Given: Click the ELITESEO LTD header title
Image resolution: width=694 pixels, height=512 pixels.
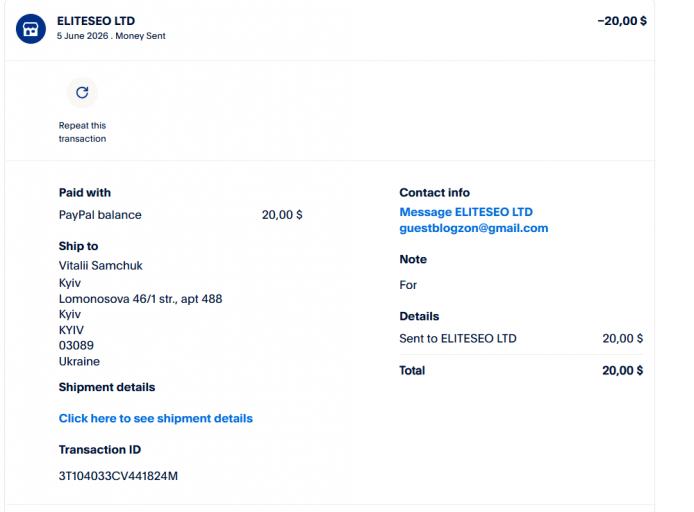Looking at the screenshot, I should pos(96,21).
